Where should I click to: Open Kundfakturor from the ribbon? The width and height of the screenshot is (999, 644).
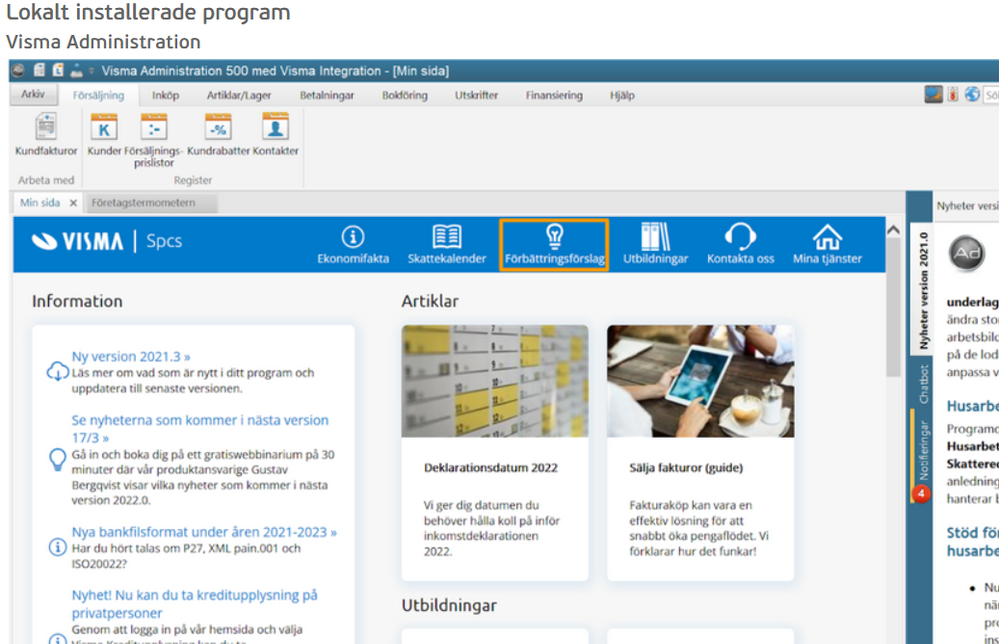[x=46, y=129]
